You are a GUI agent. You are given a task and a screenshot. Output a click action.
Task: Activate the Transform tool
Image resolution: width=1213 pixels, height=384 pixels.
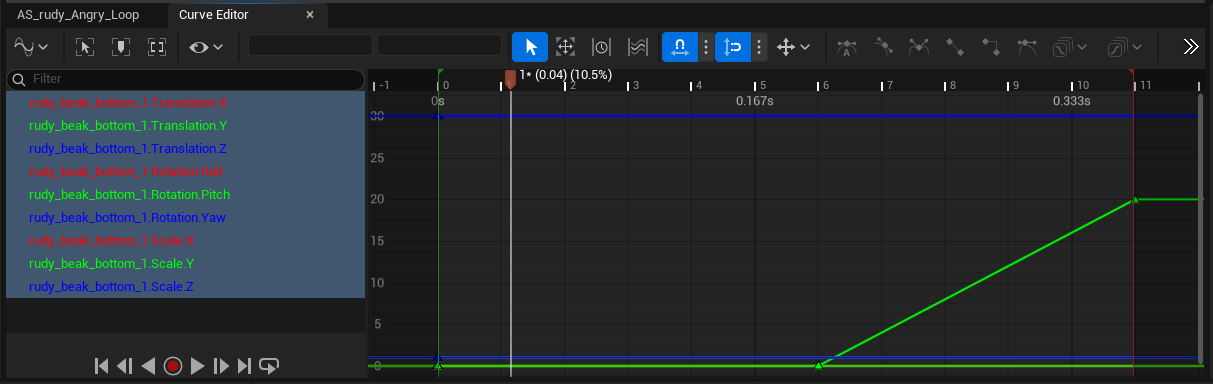[565, 46]
